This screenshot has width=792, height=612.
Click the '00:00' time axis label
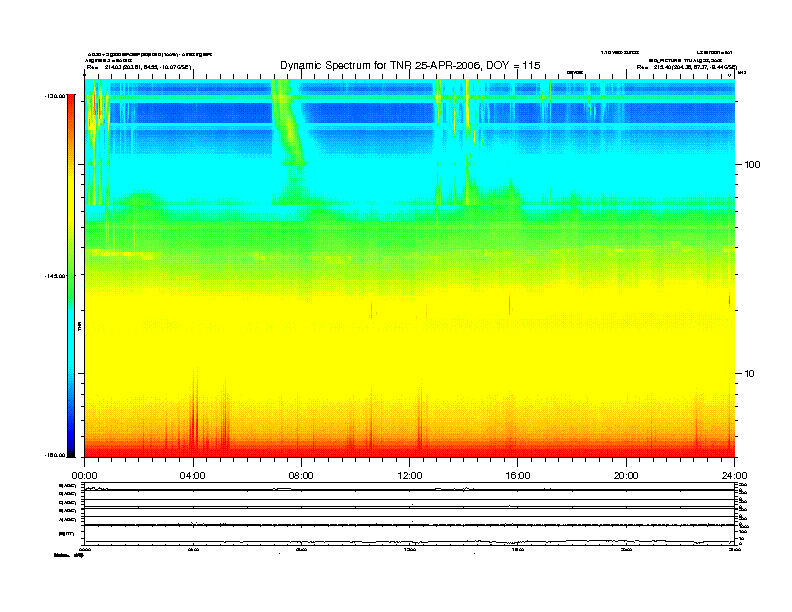click(84, 476)
